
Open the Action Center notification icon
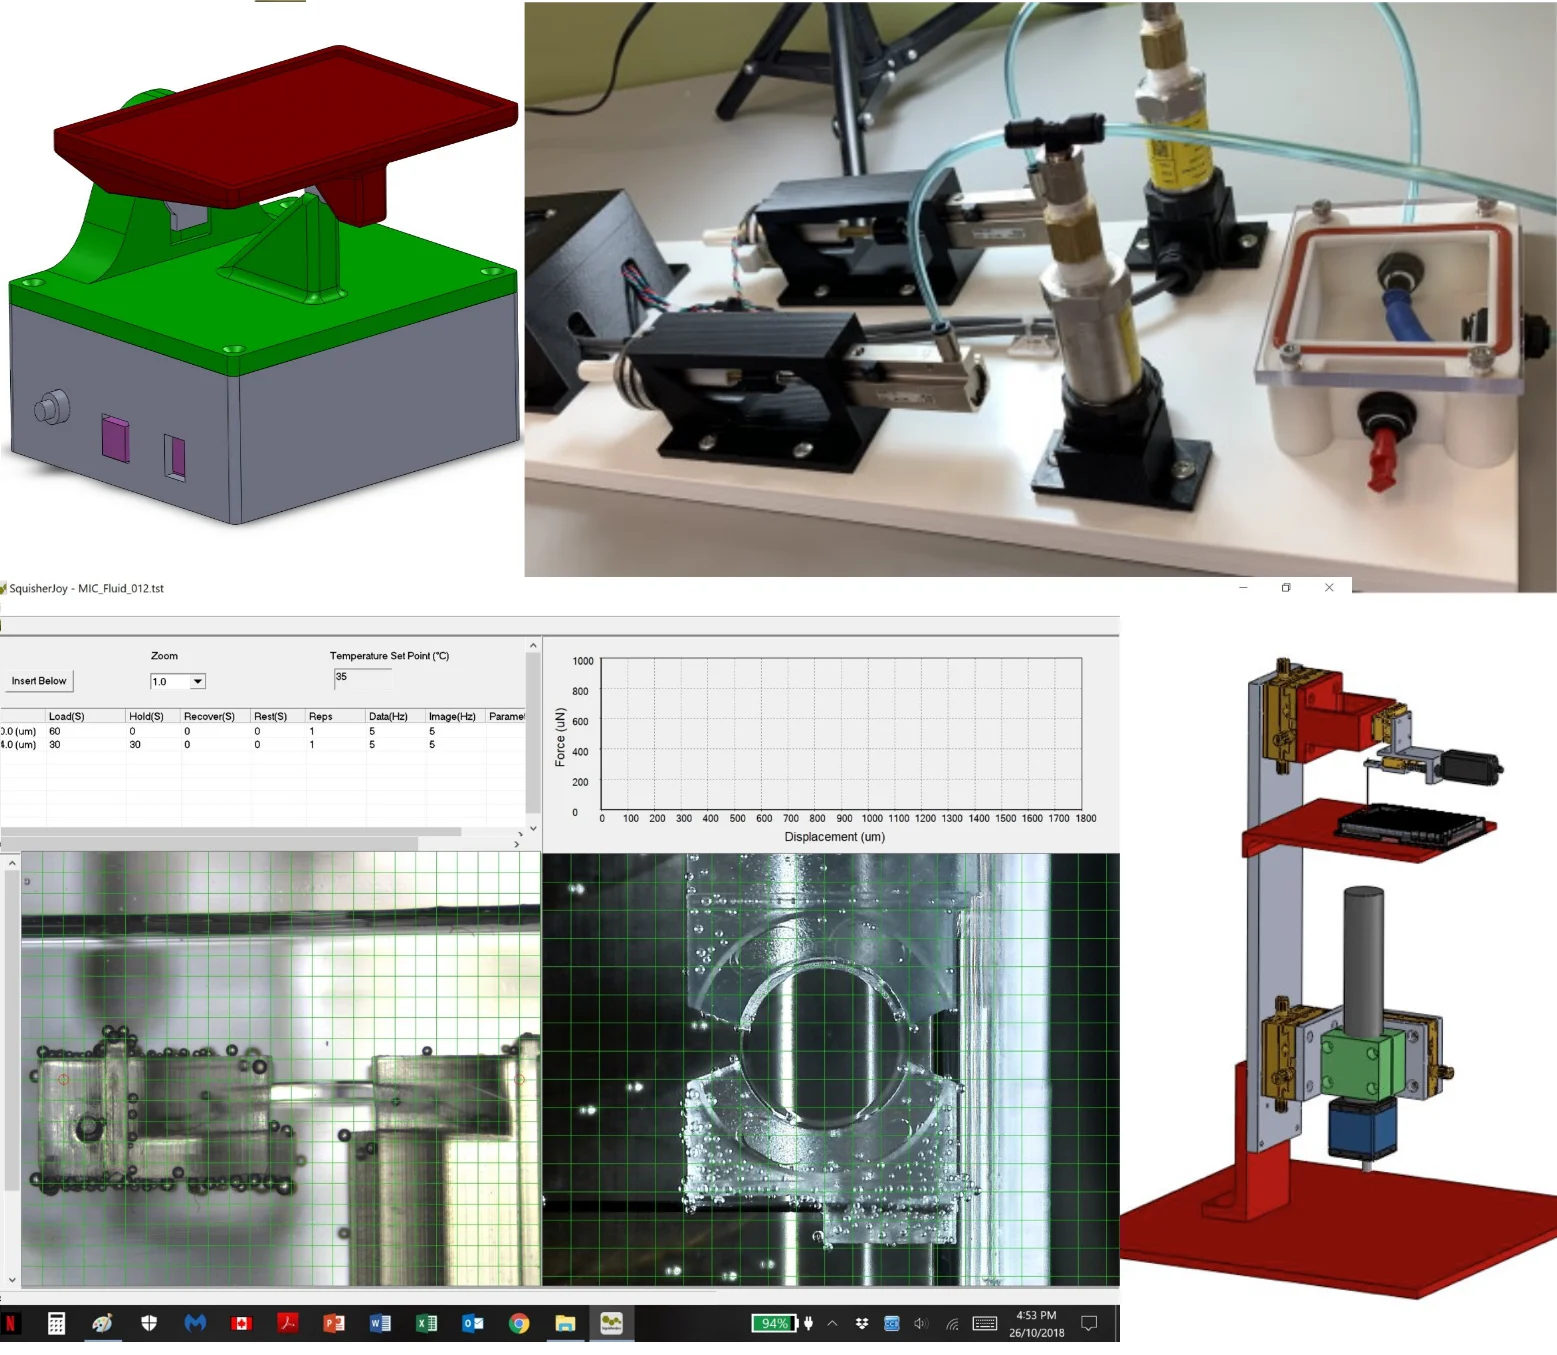point(1089,1323)
